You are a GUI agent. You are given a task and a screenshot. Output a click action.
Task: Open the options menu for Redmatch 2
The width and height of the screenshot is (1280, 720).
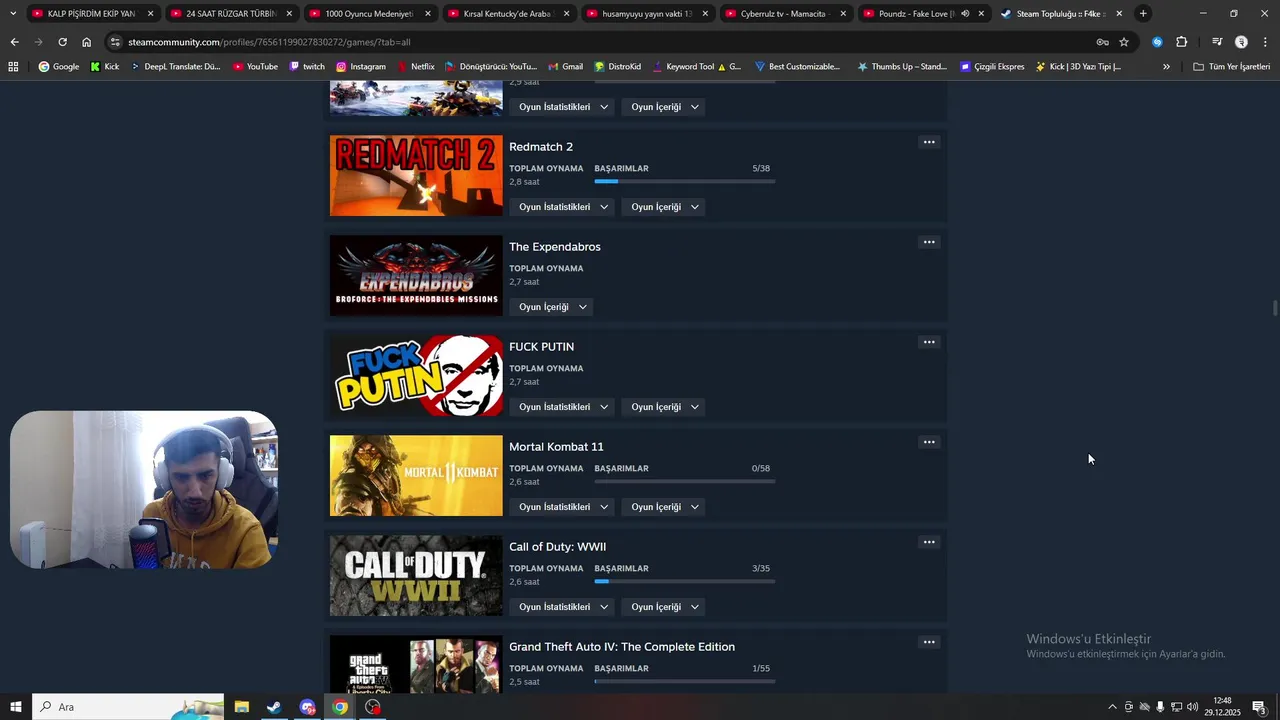pyautogui.click(x=929, y=142)
